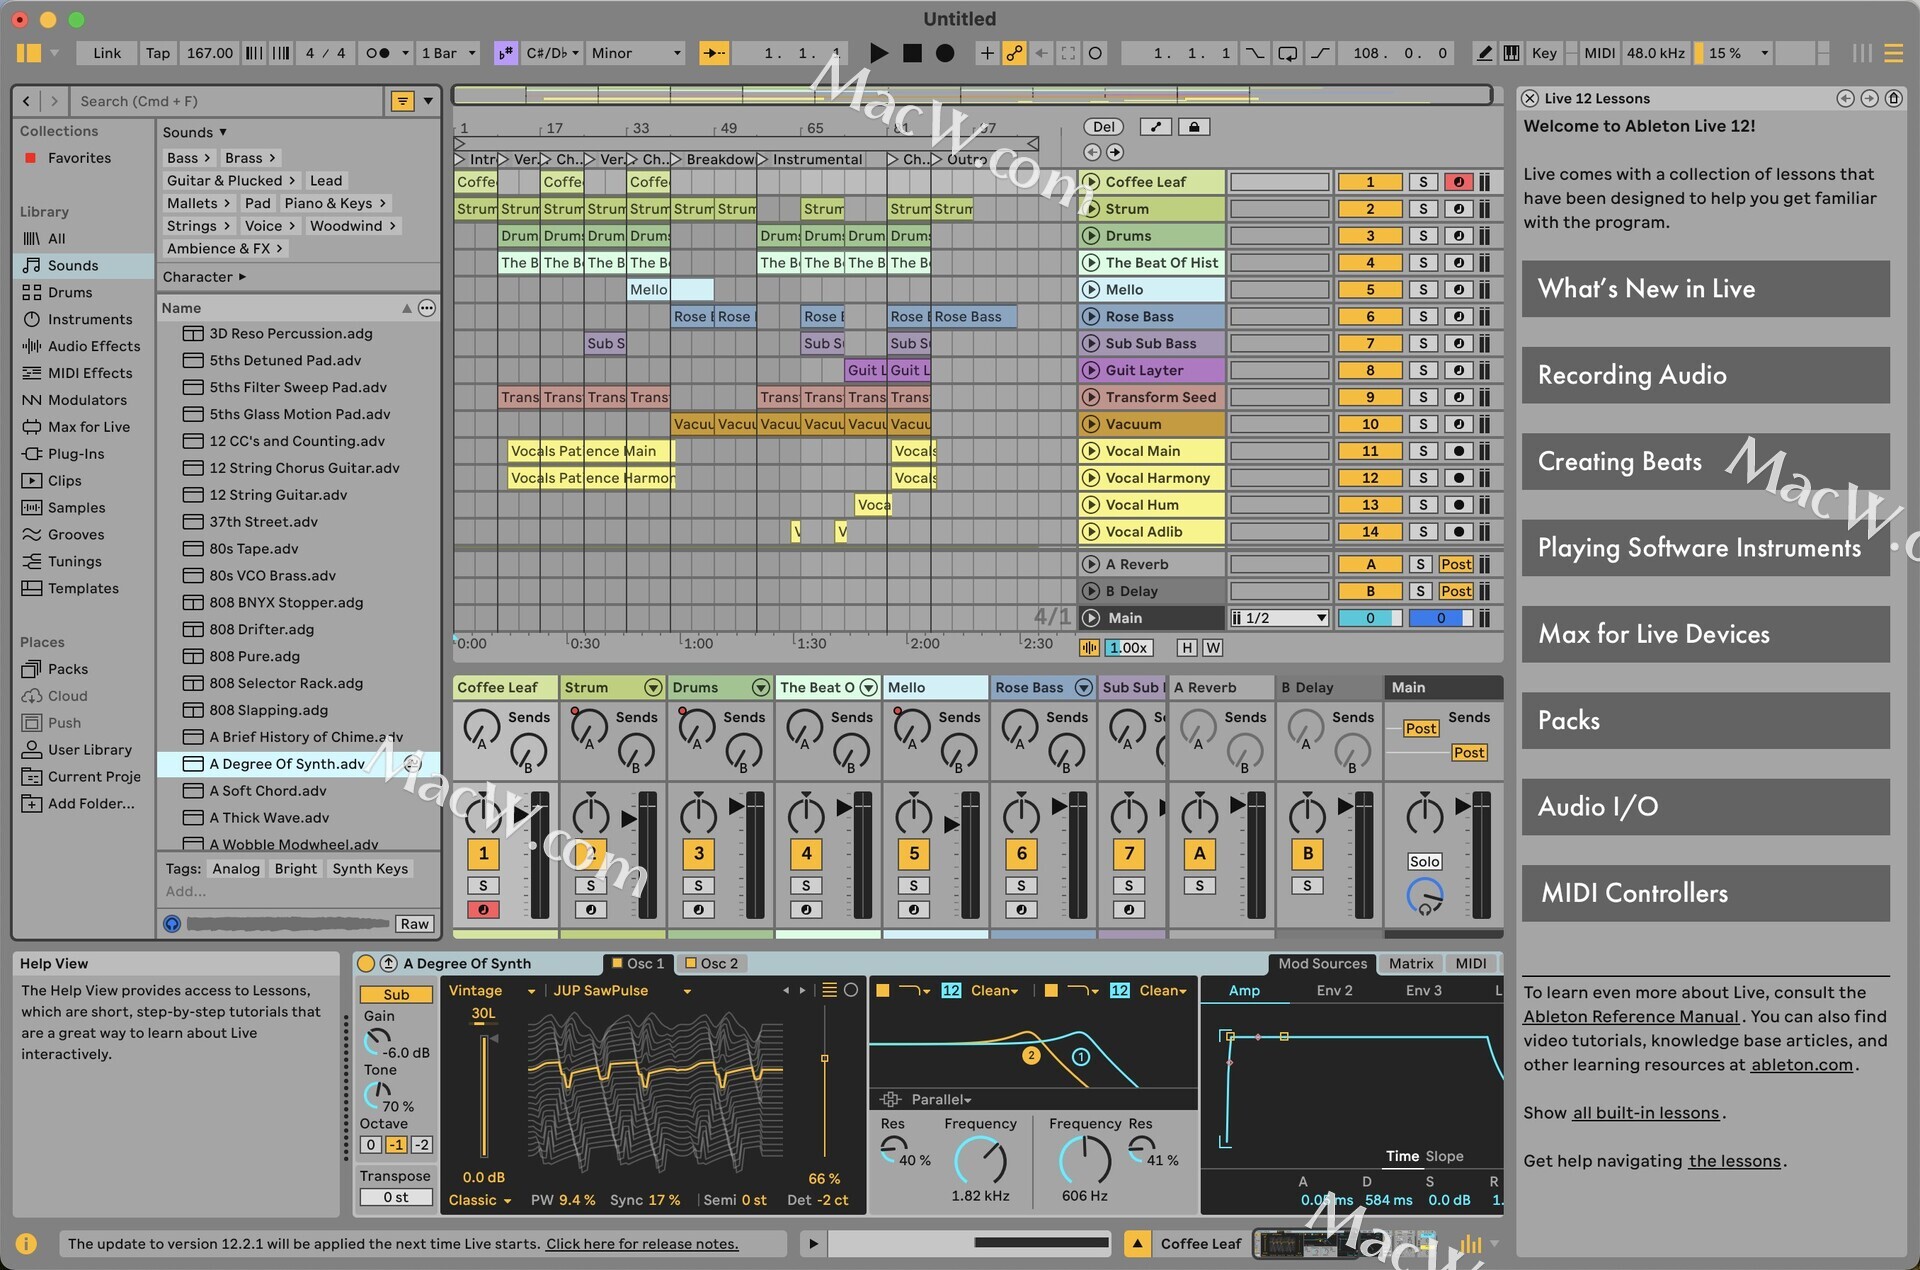Open the MIDI tab in synth
Viewport: 1920px width, 1270px height.
click(x=1470, y=963)
